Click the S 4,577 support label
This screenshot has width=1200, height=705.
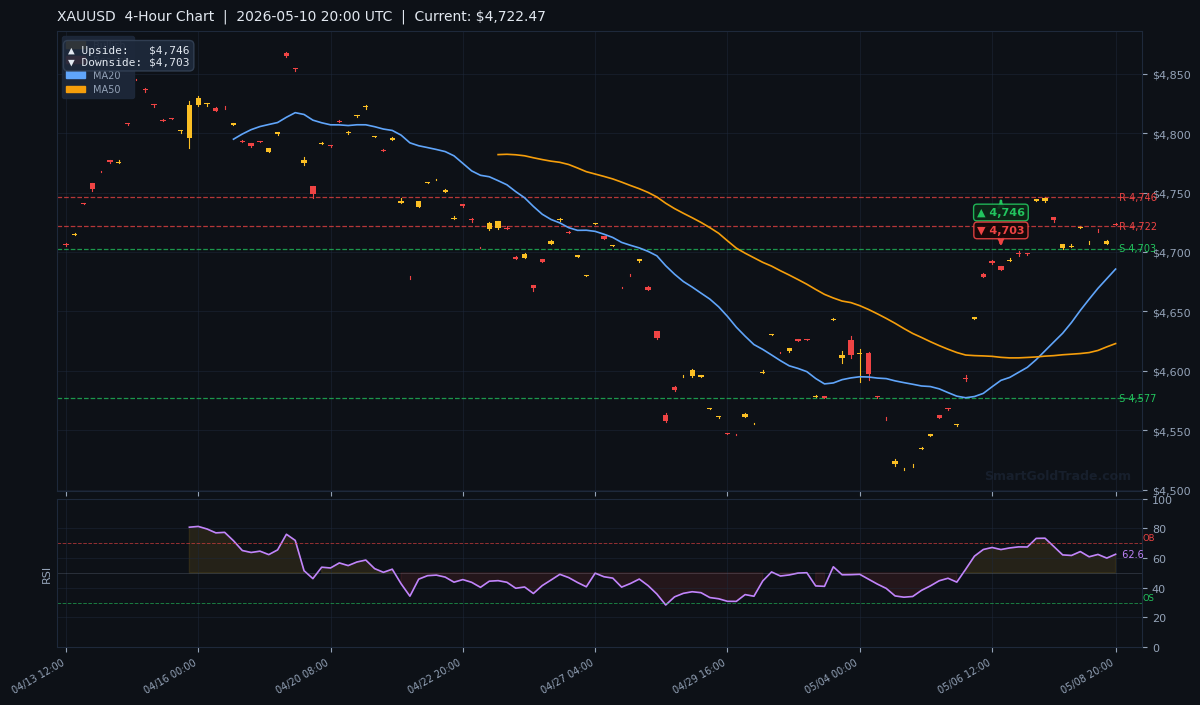(1137, 399)
